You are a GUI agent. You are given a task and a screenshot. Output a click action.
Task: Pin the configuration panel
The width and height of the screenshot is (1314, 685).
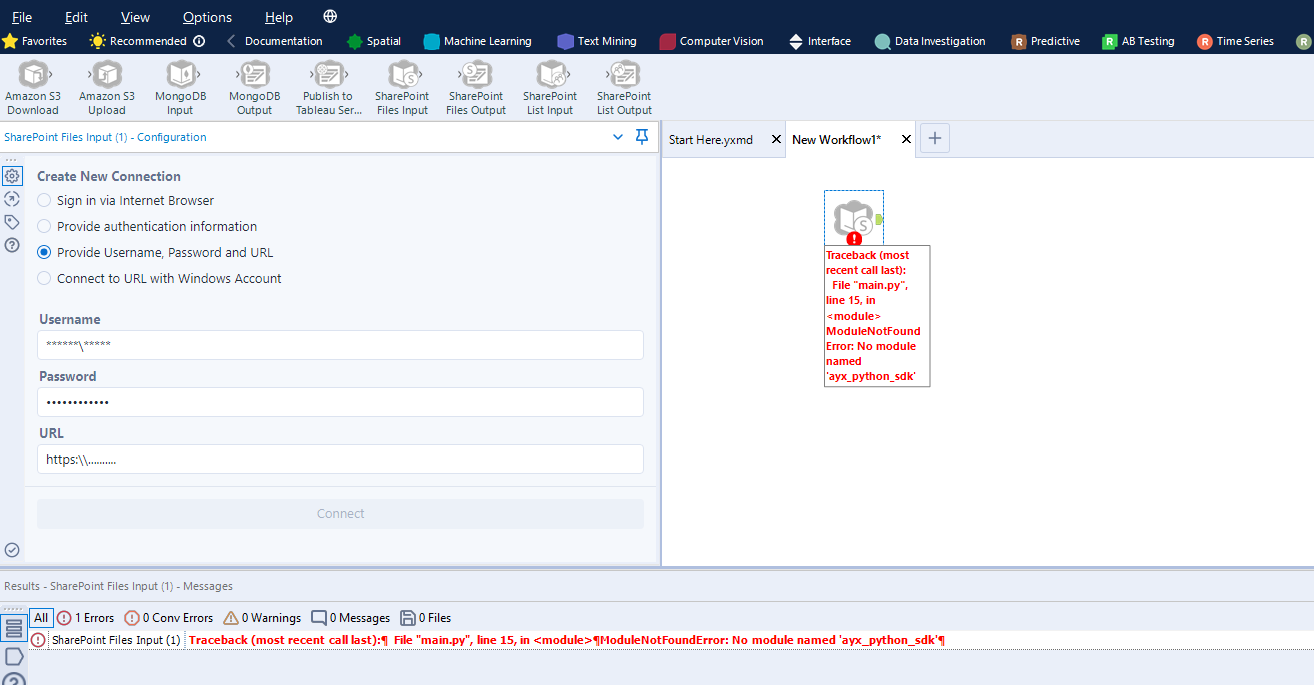click(x=641, y=137)
